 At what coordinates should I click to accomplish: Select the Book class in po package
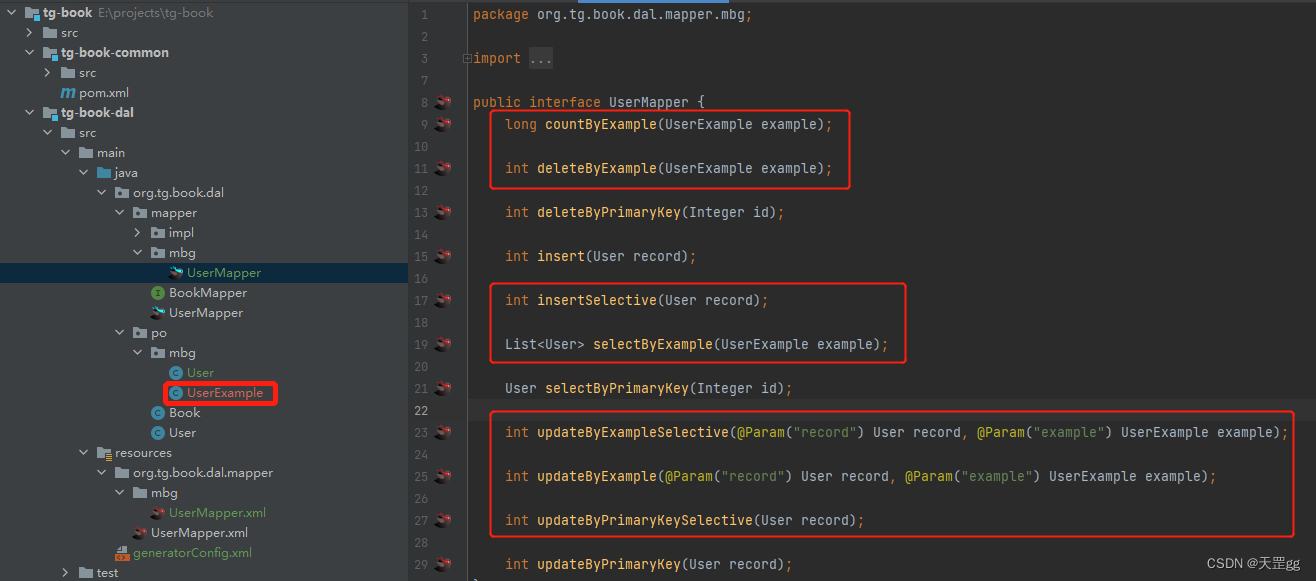184,413
